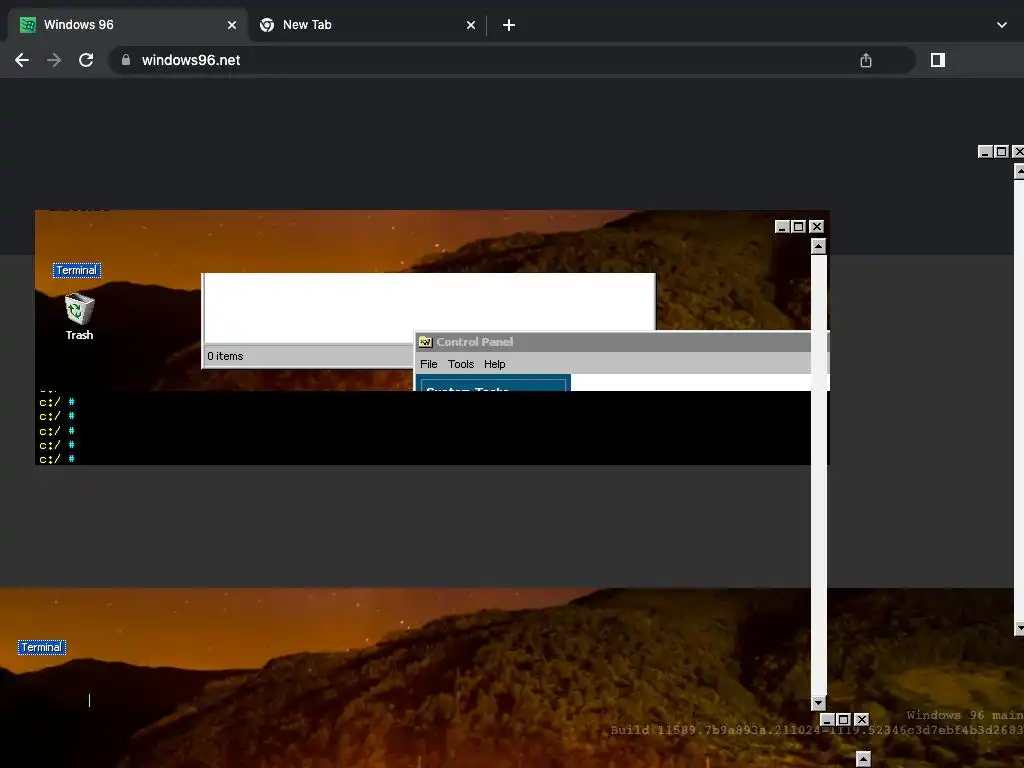Screen dimensions: 1024x768
Task: Close the window near the build text
Action: pos(861,720)
